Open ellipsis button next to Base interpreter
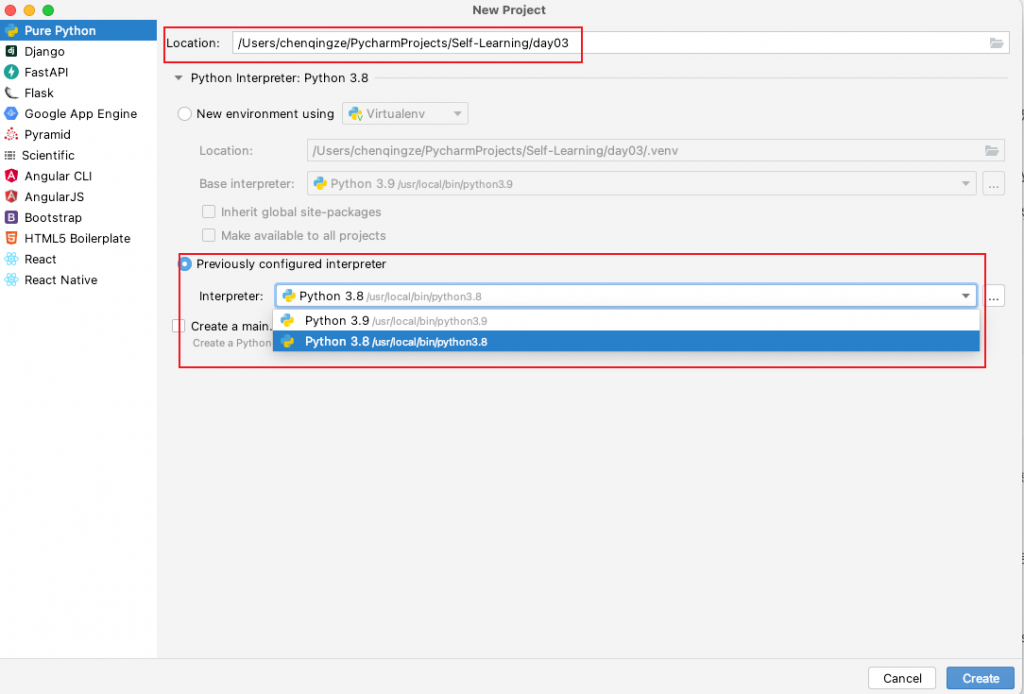This screenshot has width=1024, height=694. tap(993, 184)
